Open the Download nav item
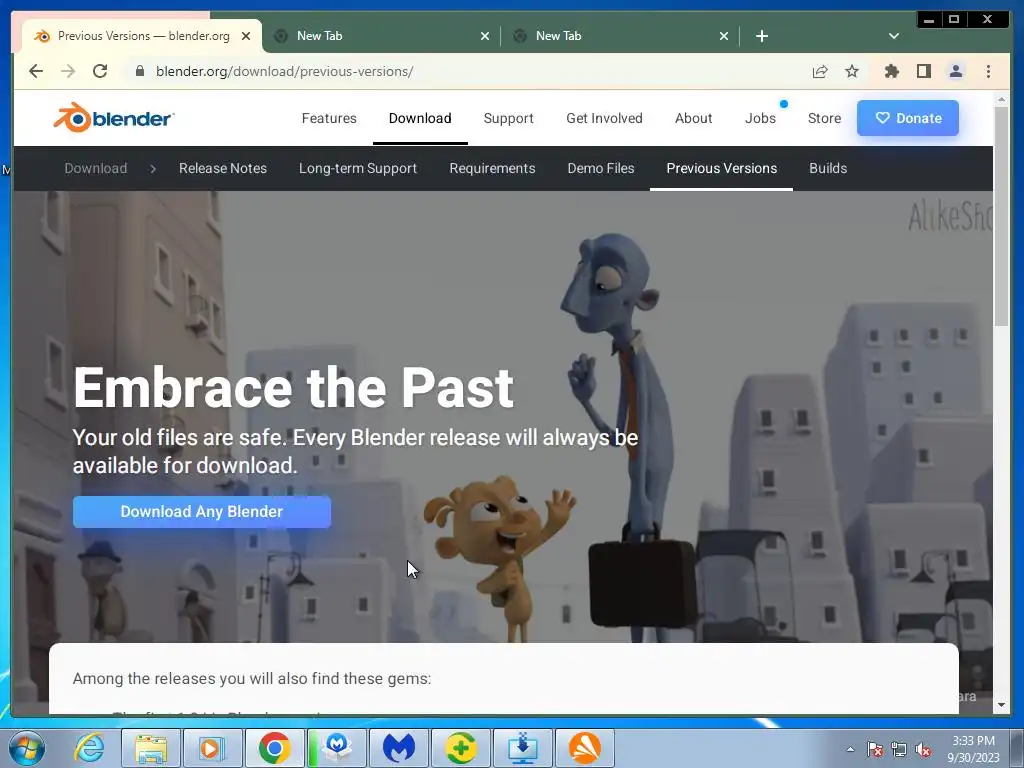 coord(420,118)
